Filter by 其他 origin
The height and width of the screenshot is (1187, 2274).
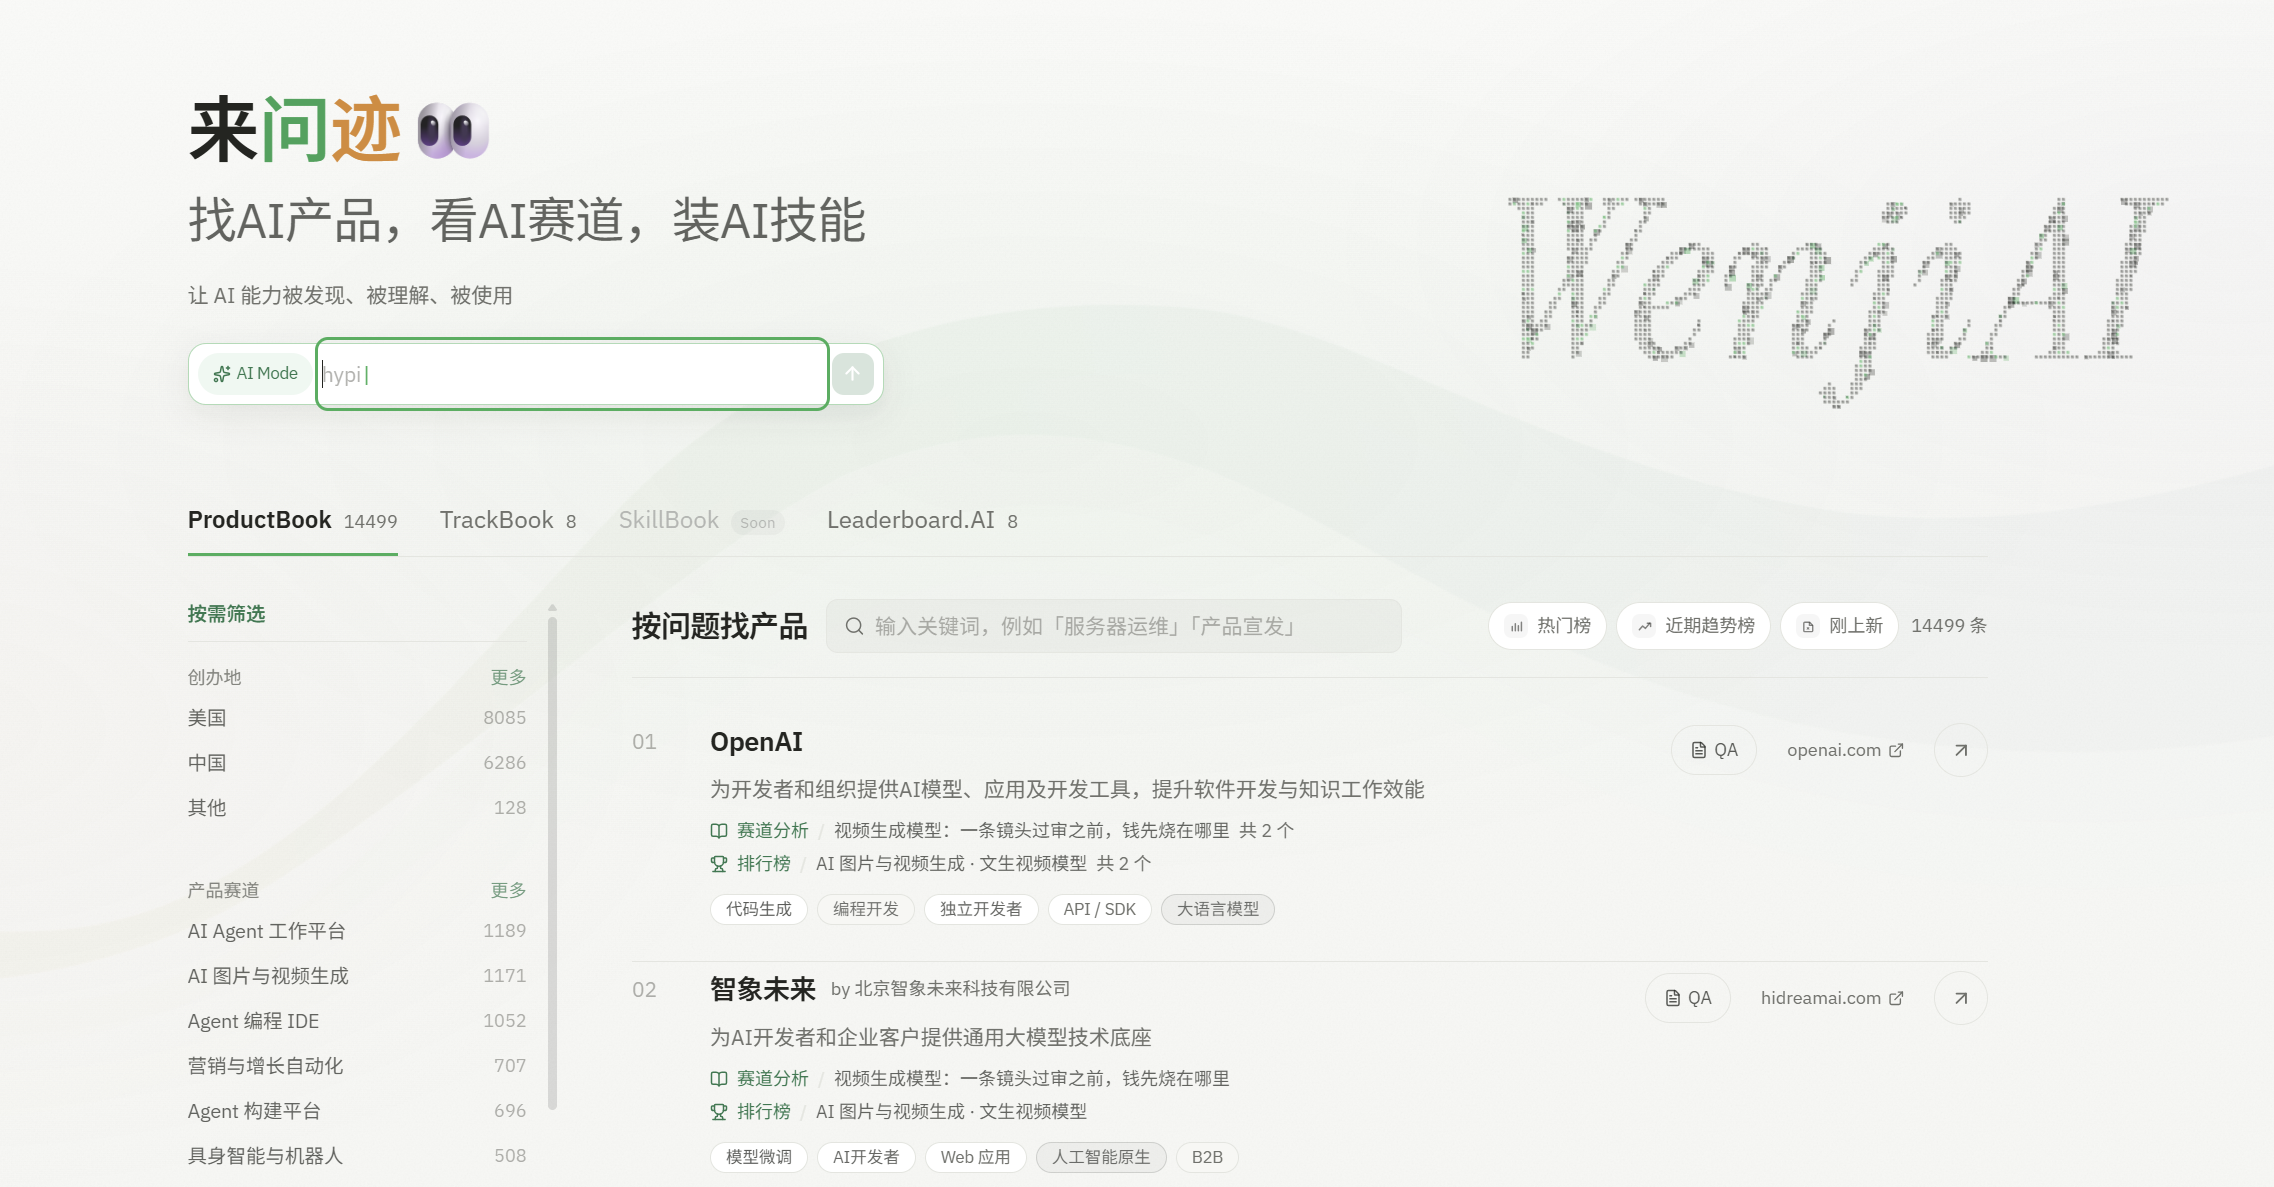[x=357, y=808]
